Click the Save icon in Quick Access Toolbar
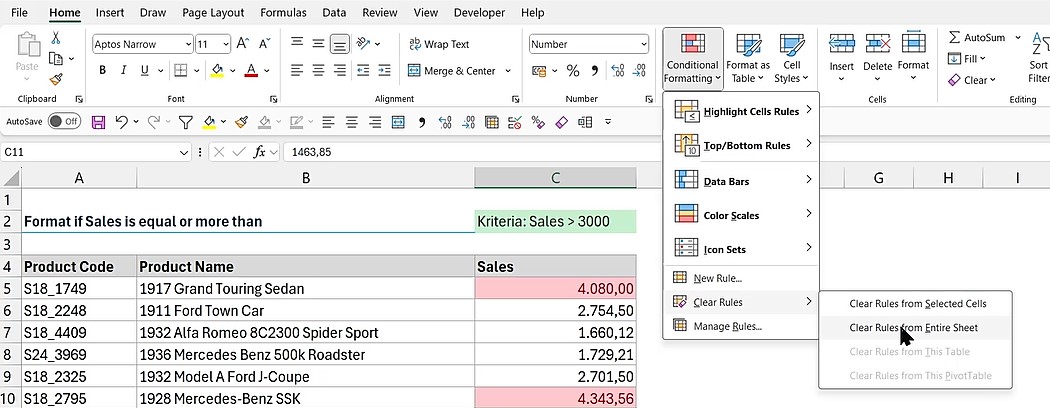The image size is (1050, 408). (98, 122)
